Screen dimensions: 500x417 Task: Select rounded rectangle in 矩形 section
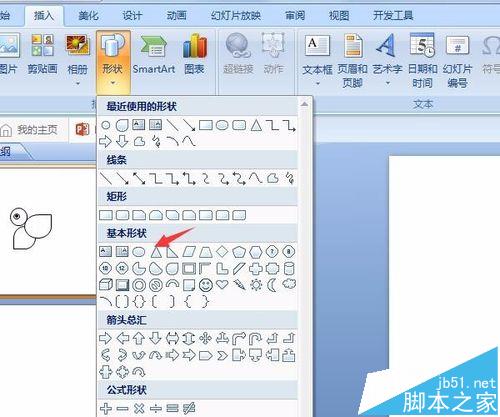pyautogui.click(x=122, y=215)
